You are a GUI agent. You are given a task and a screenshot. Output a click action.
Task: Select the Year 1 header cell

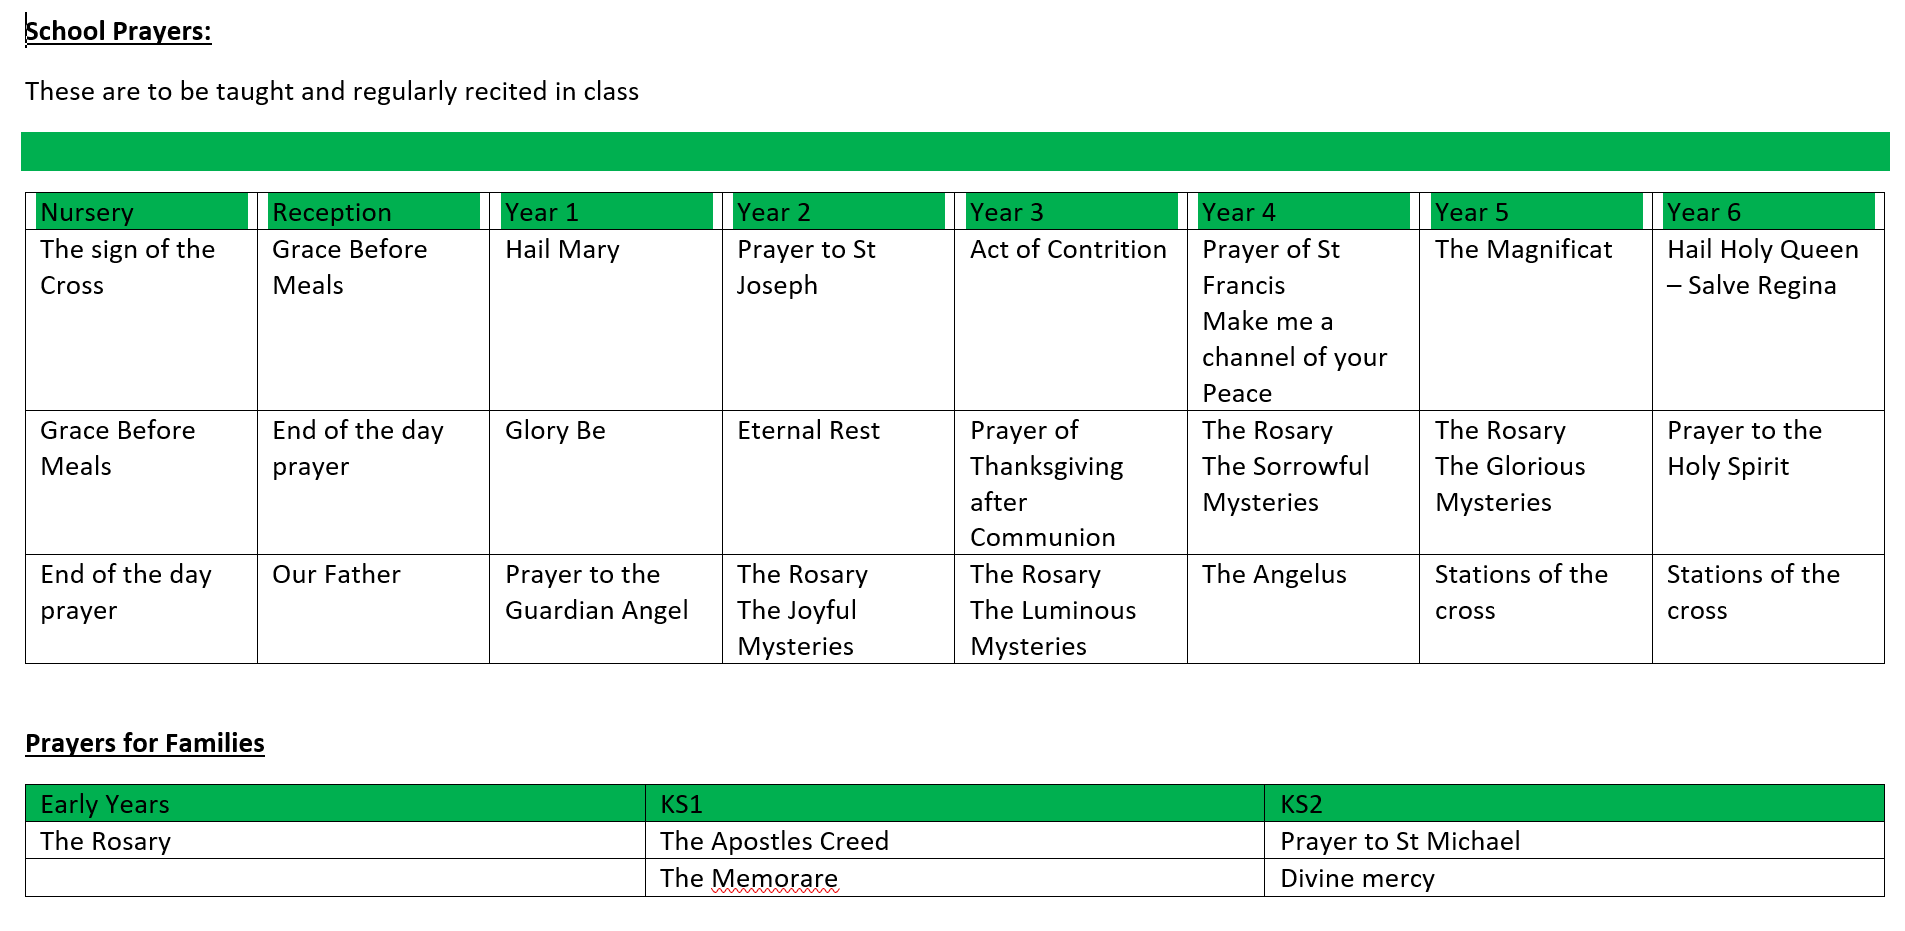pos(606,212)
